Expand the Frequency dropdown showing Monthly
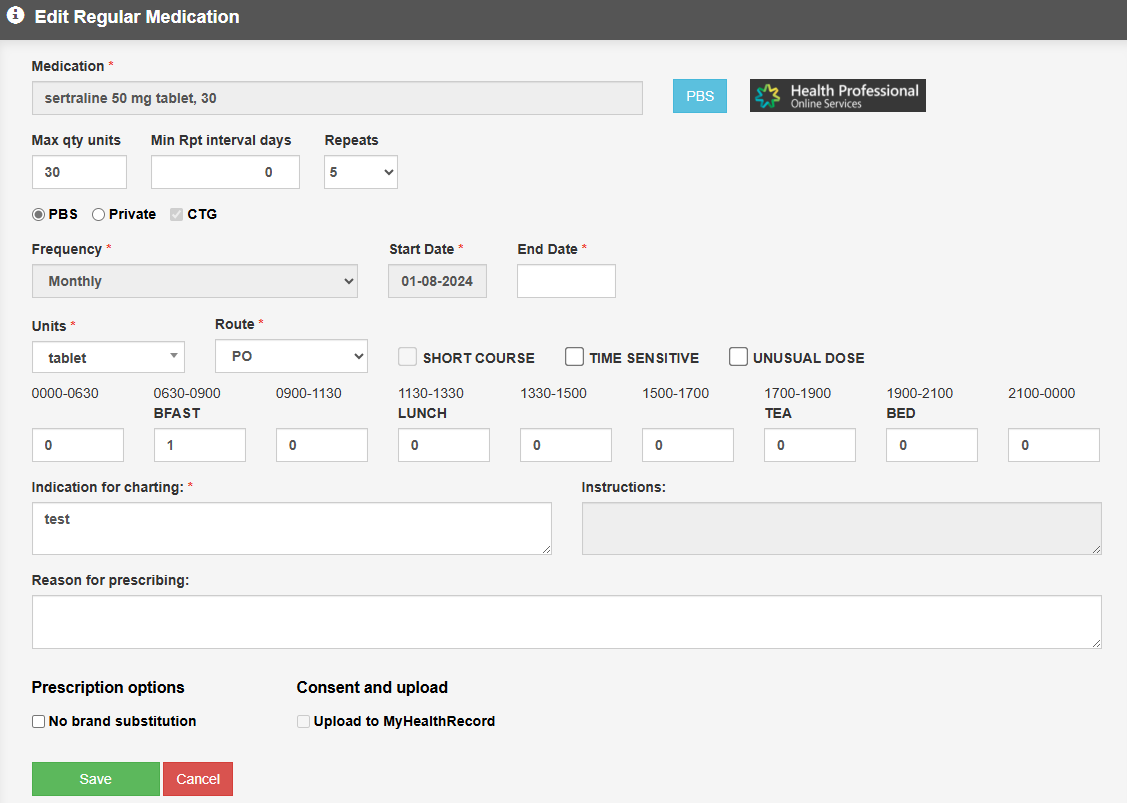The image size is (1127, 803). pyautogui.click(x=194, y=281)
